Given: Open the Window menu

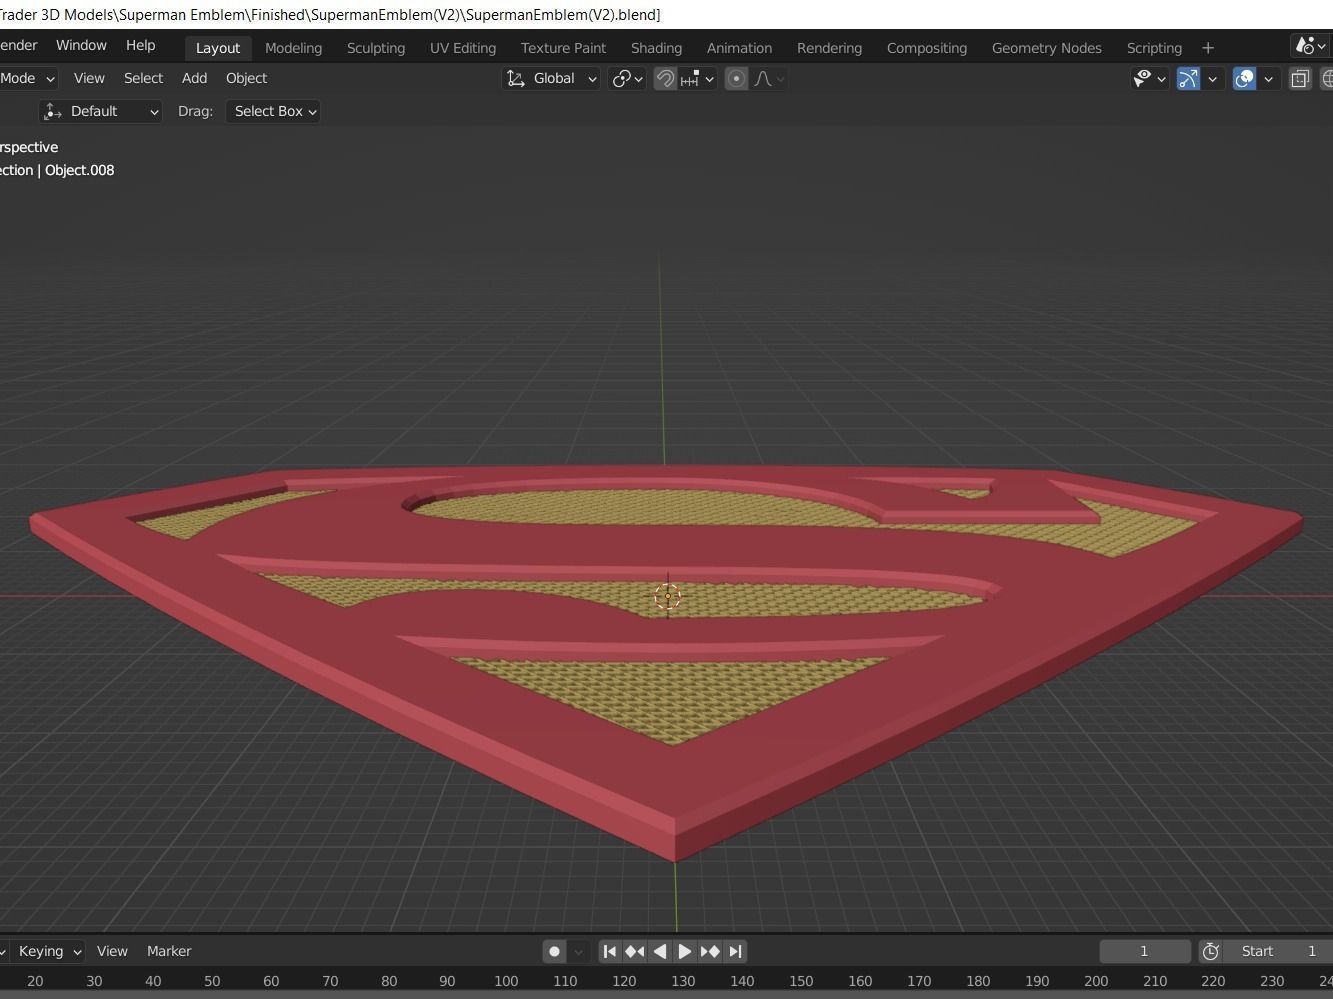Looking at the screenshot, I should tap(81, 45).
